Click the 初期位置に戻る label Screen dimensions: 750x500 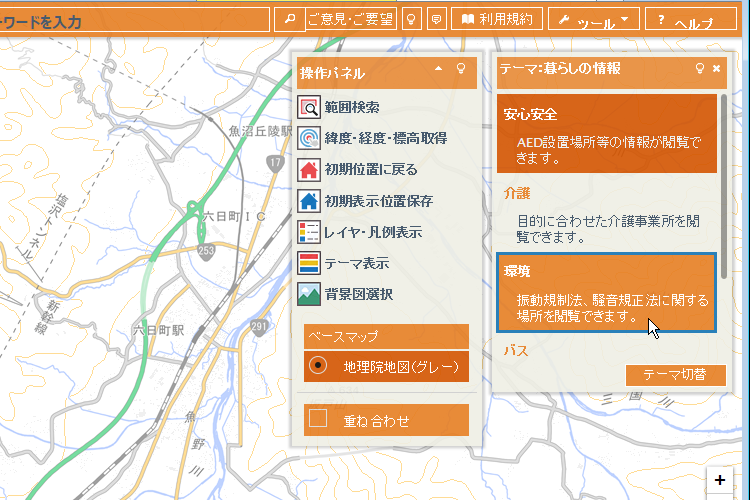tap(371, 170)
